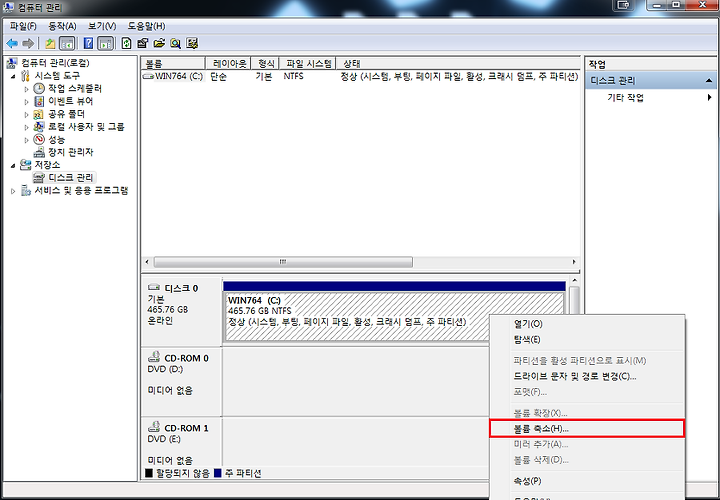Open the 도움말(H) menu
The image size is (720, 500).
[x=146, y=26]
